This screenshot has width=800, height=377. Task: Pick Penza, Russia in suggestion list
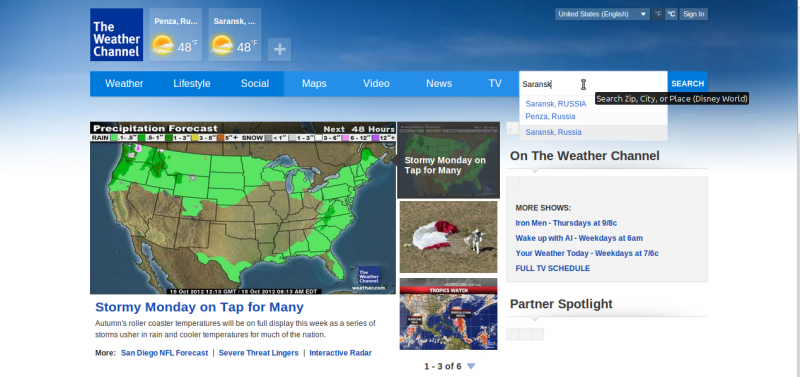(550, 116)
